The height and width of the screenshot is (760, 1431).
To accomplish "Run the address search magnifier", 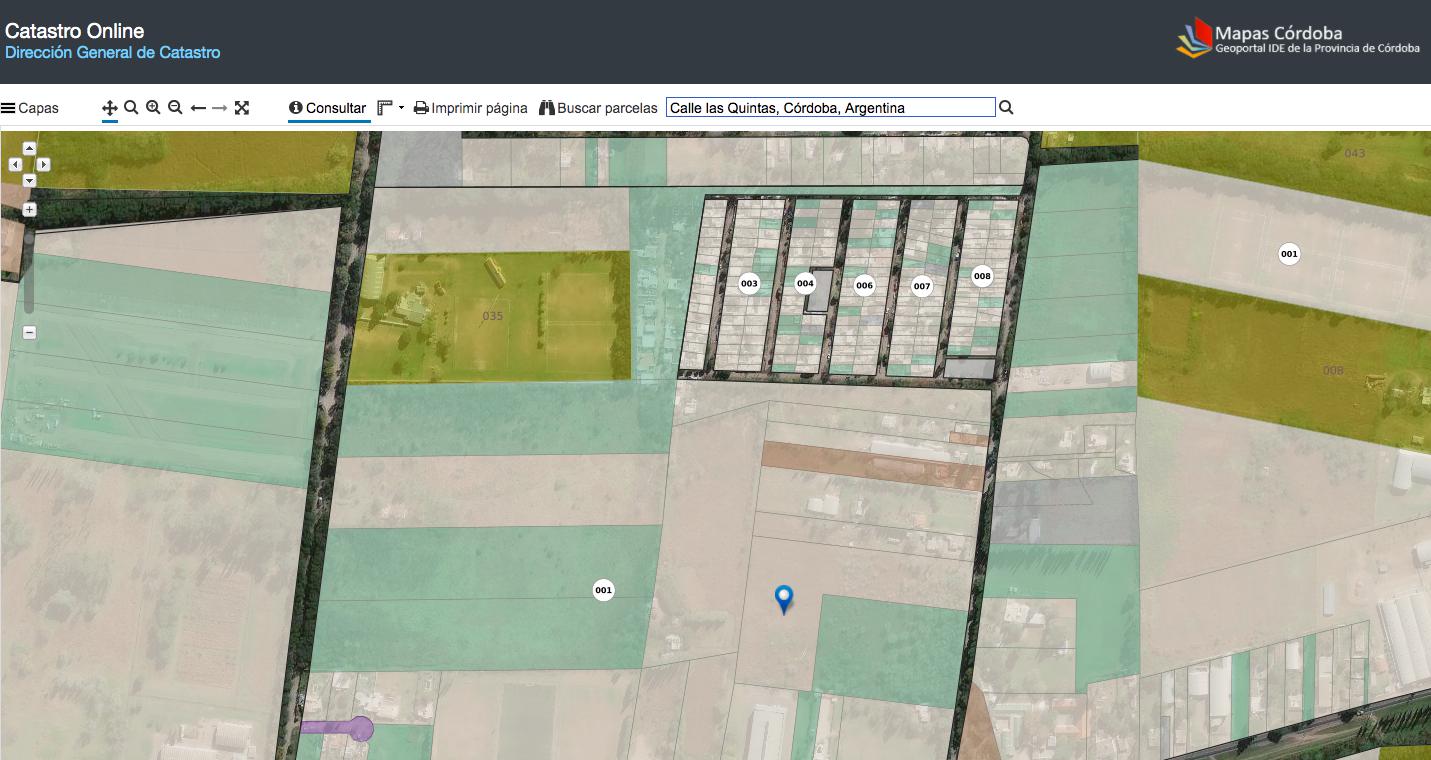I will pyautogui.click(x=1007, y=108).
